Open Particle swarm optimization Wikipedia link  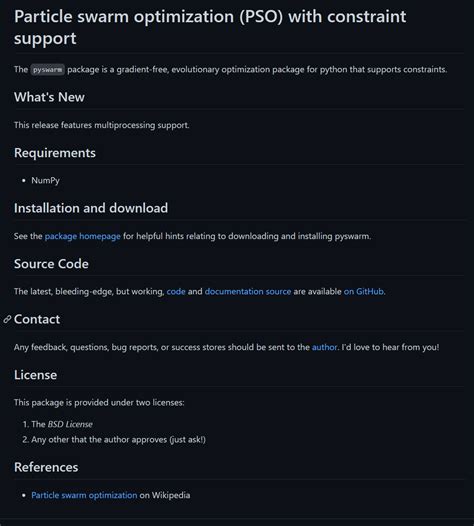[x=84, y=495]
